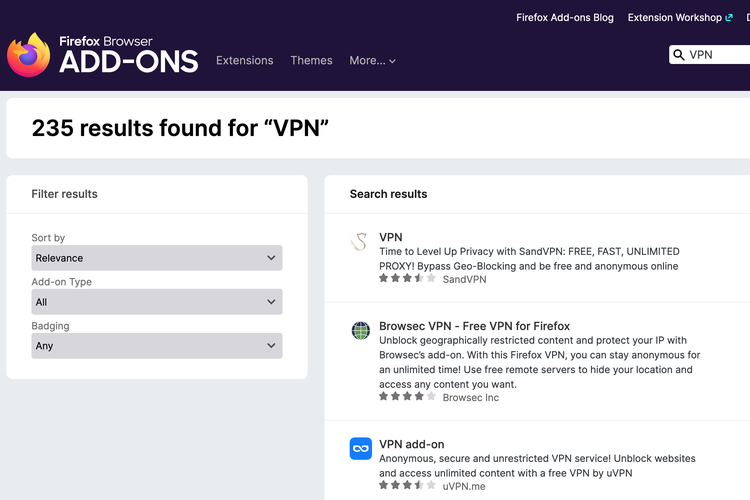
Task: Click the Extension Workshop external link icon
Action: 729,17
